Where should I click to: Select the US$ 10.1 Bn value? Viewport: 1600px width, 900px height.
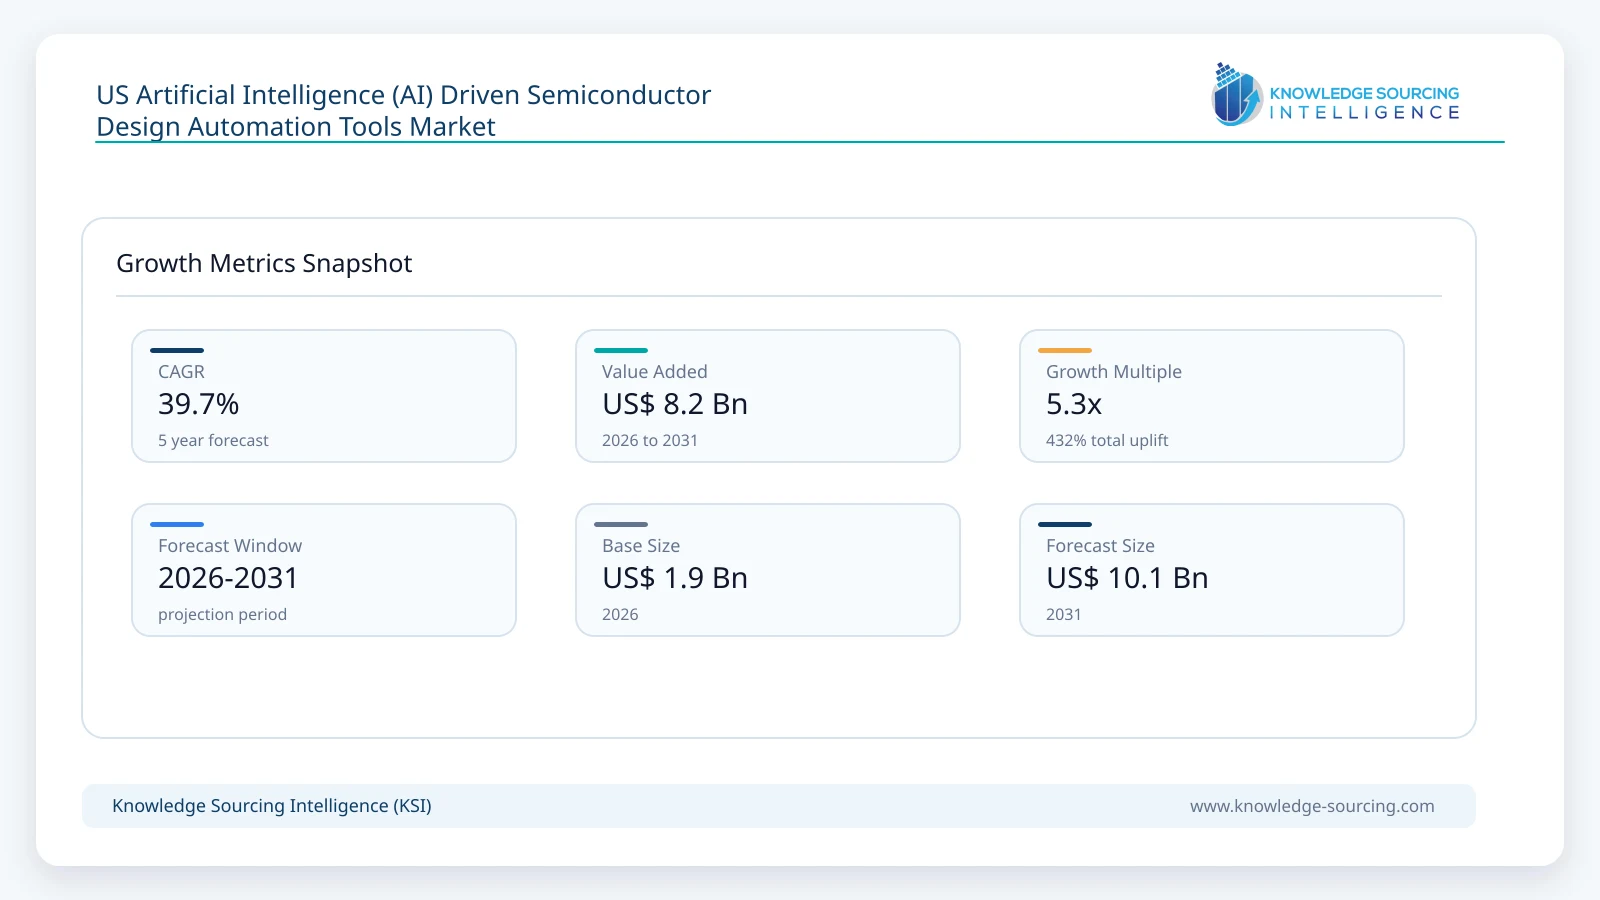pyautogui.click(x=1127, y=578)
